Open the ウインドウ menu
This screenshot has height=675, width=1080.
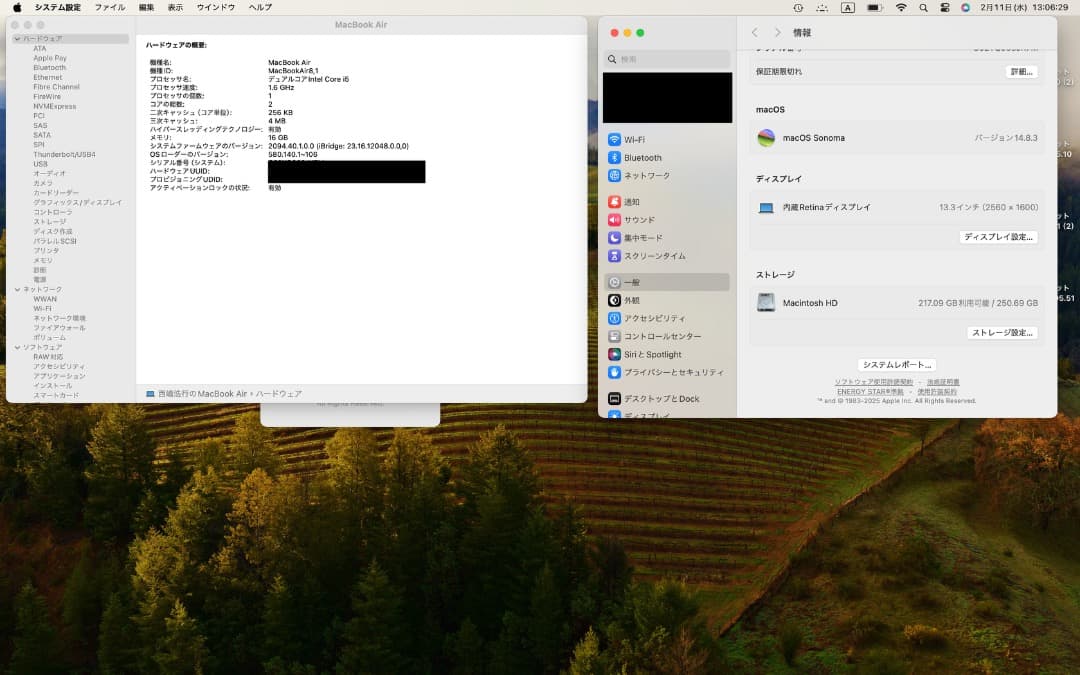point(215,7)
